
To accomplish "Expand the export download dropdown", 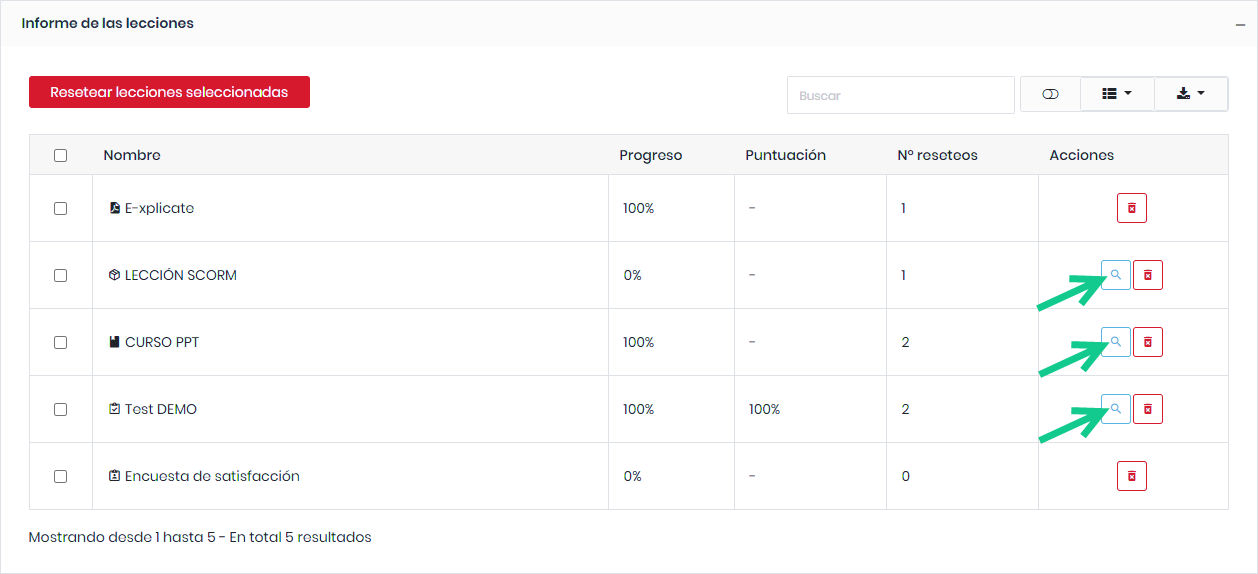I will tap(1190, 94).
